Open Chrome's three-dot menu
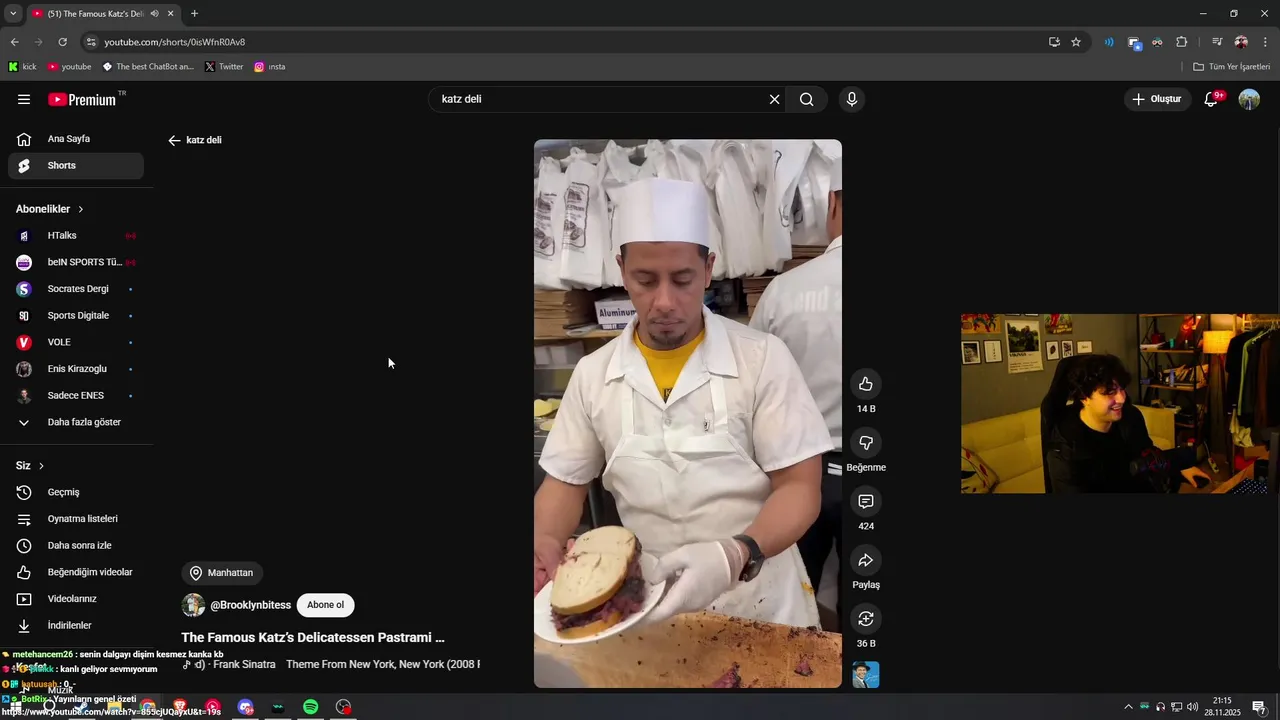The height and width of the screenshot is (720, 1280). pos(1265,42)
